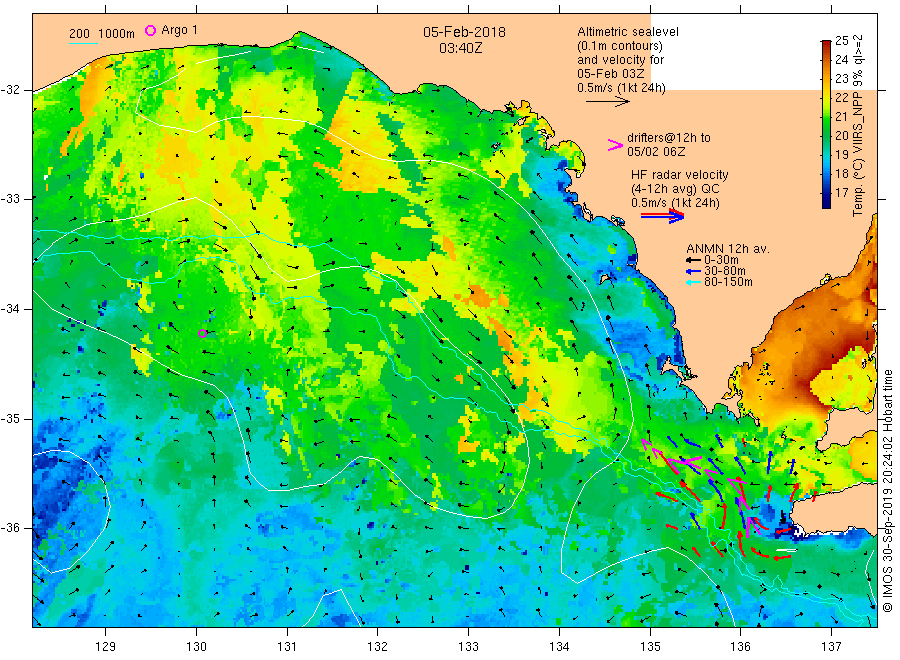Click the magenta Argo float marker on the map
Image resolution: width=900 pixels, height=660 pixels.
pyautogui.click(x=202, y=333)
